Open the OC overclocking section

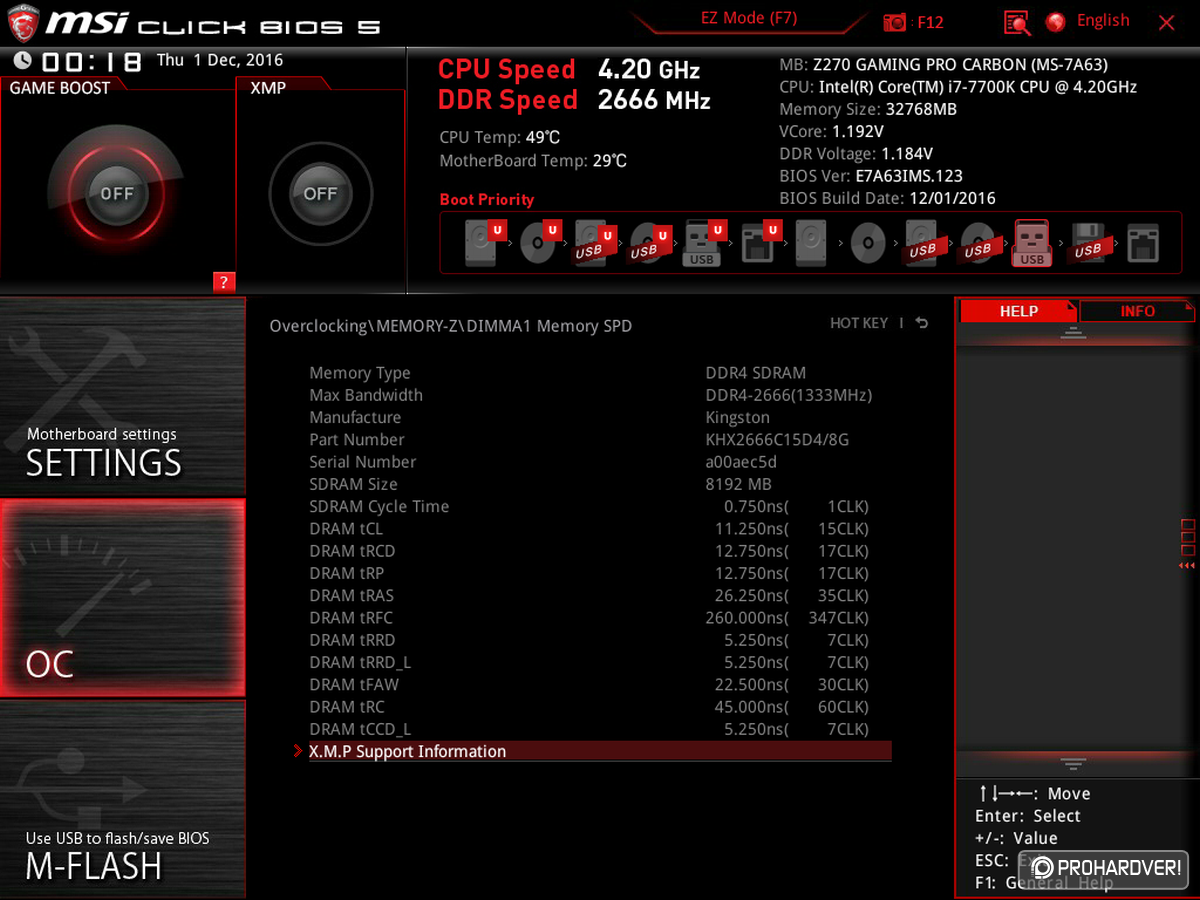point(122,598)
